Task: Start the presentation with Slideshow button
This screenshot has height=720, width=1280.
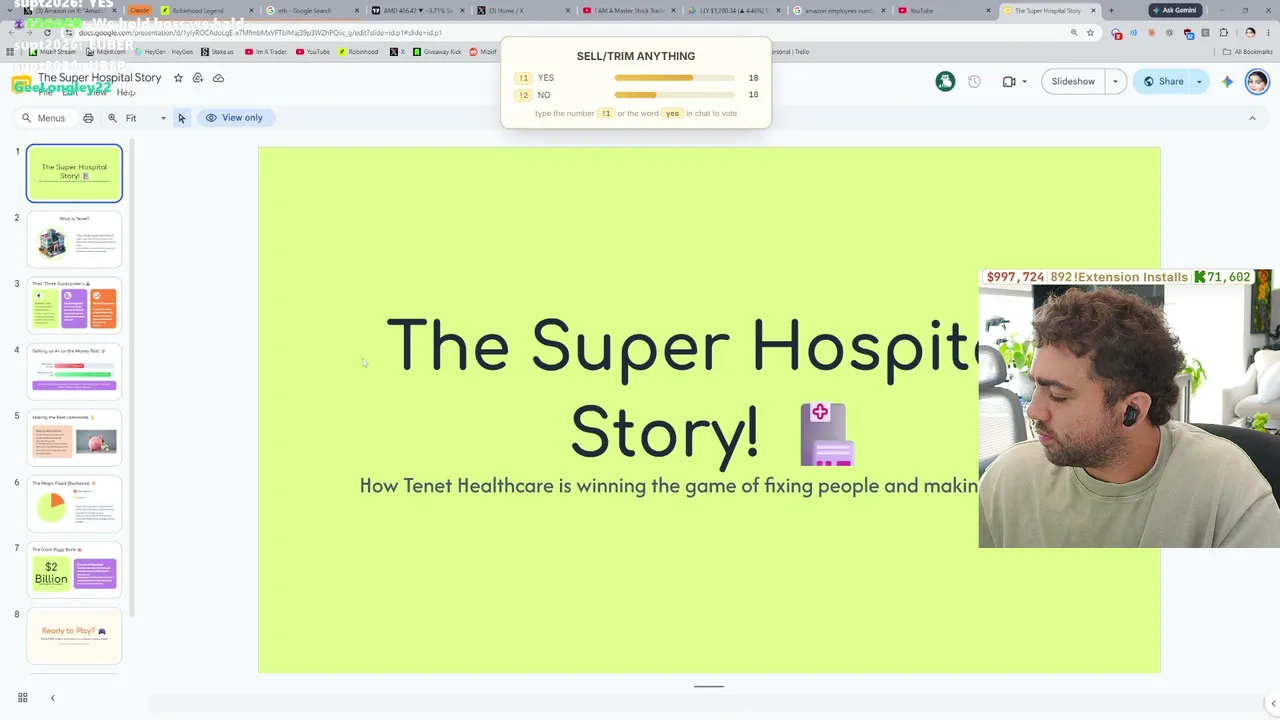Action: (1073, 81)
